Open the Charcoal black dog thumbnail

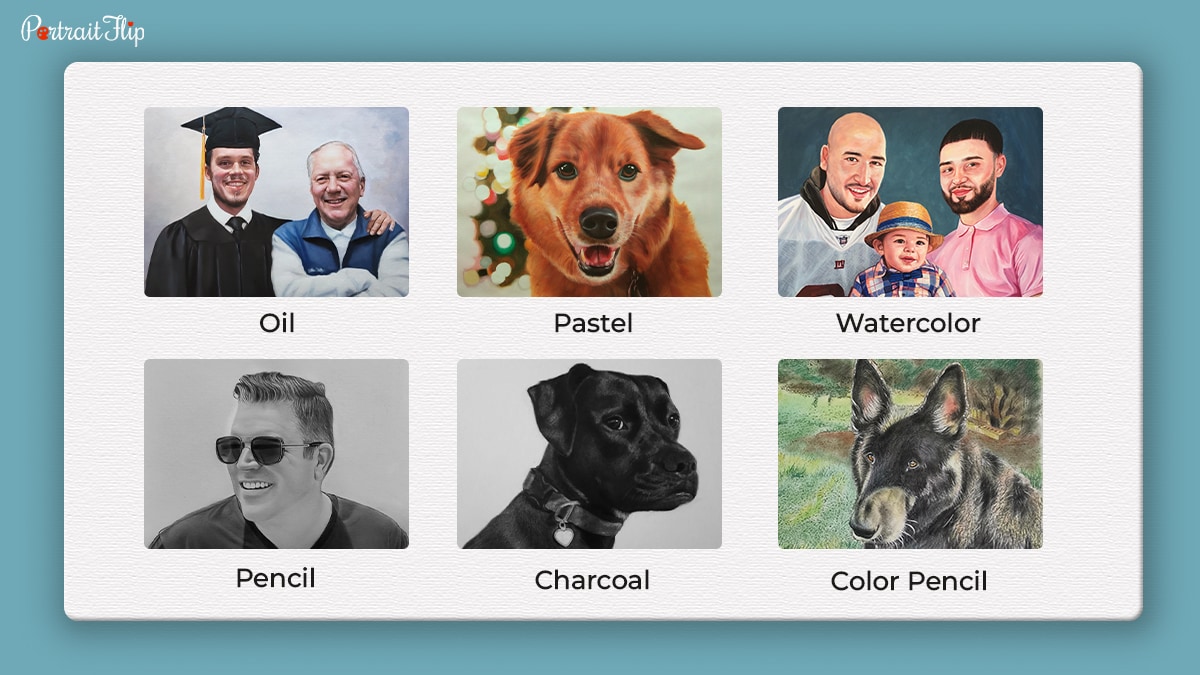589,454
